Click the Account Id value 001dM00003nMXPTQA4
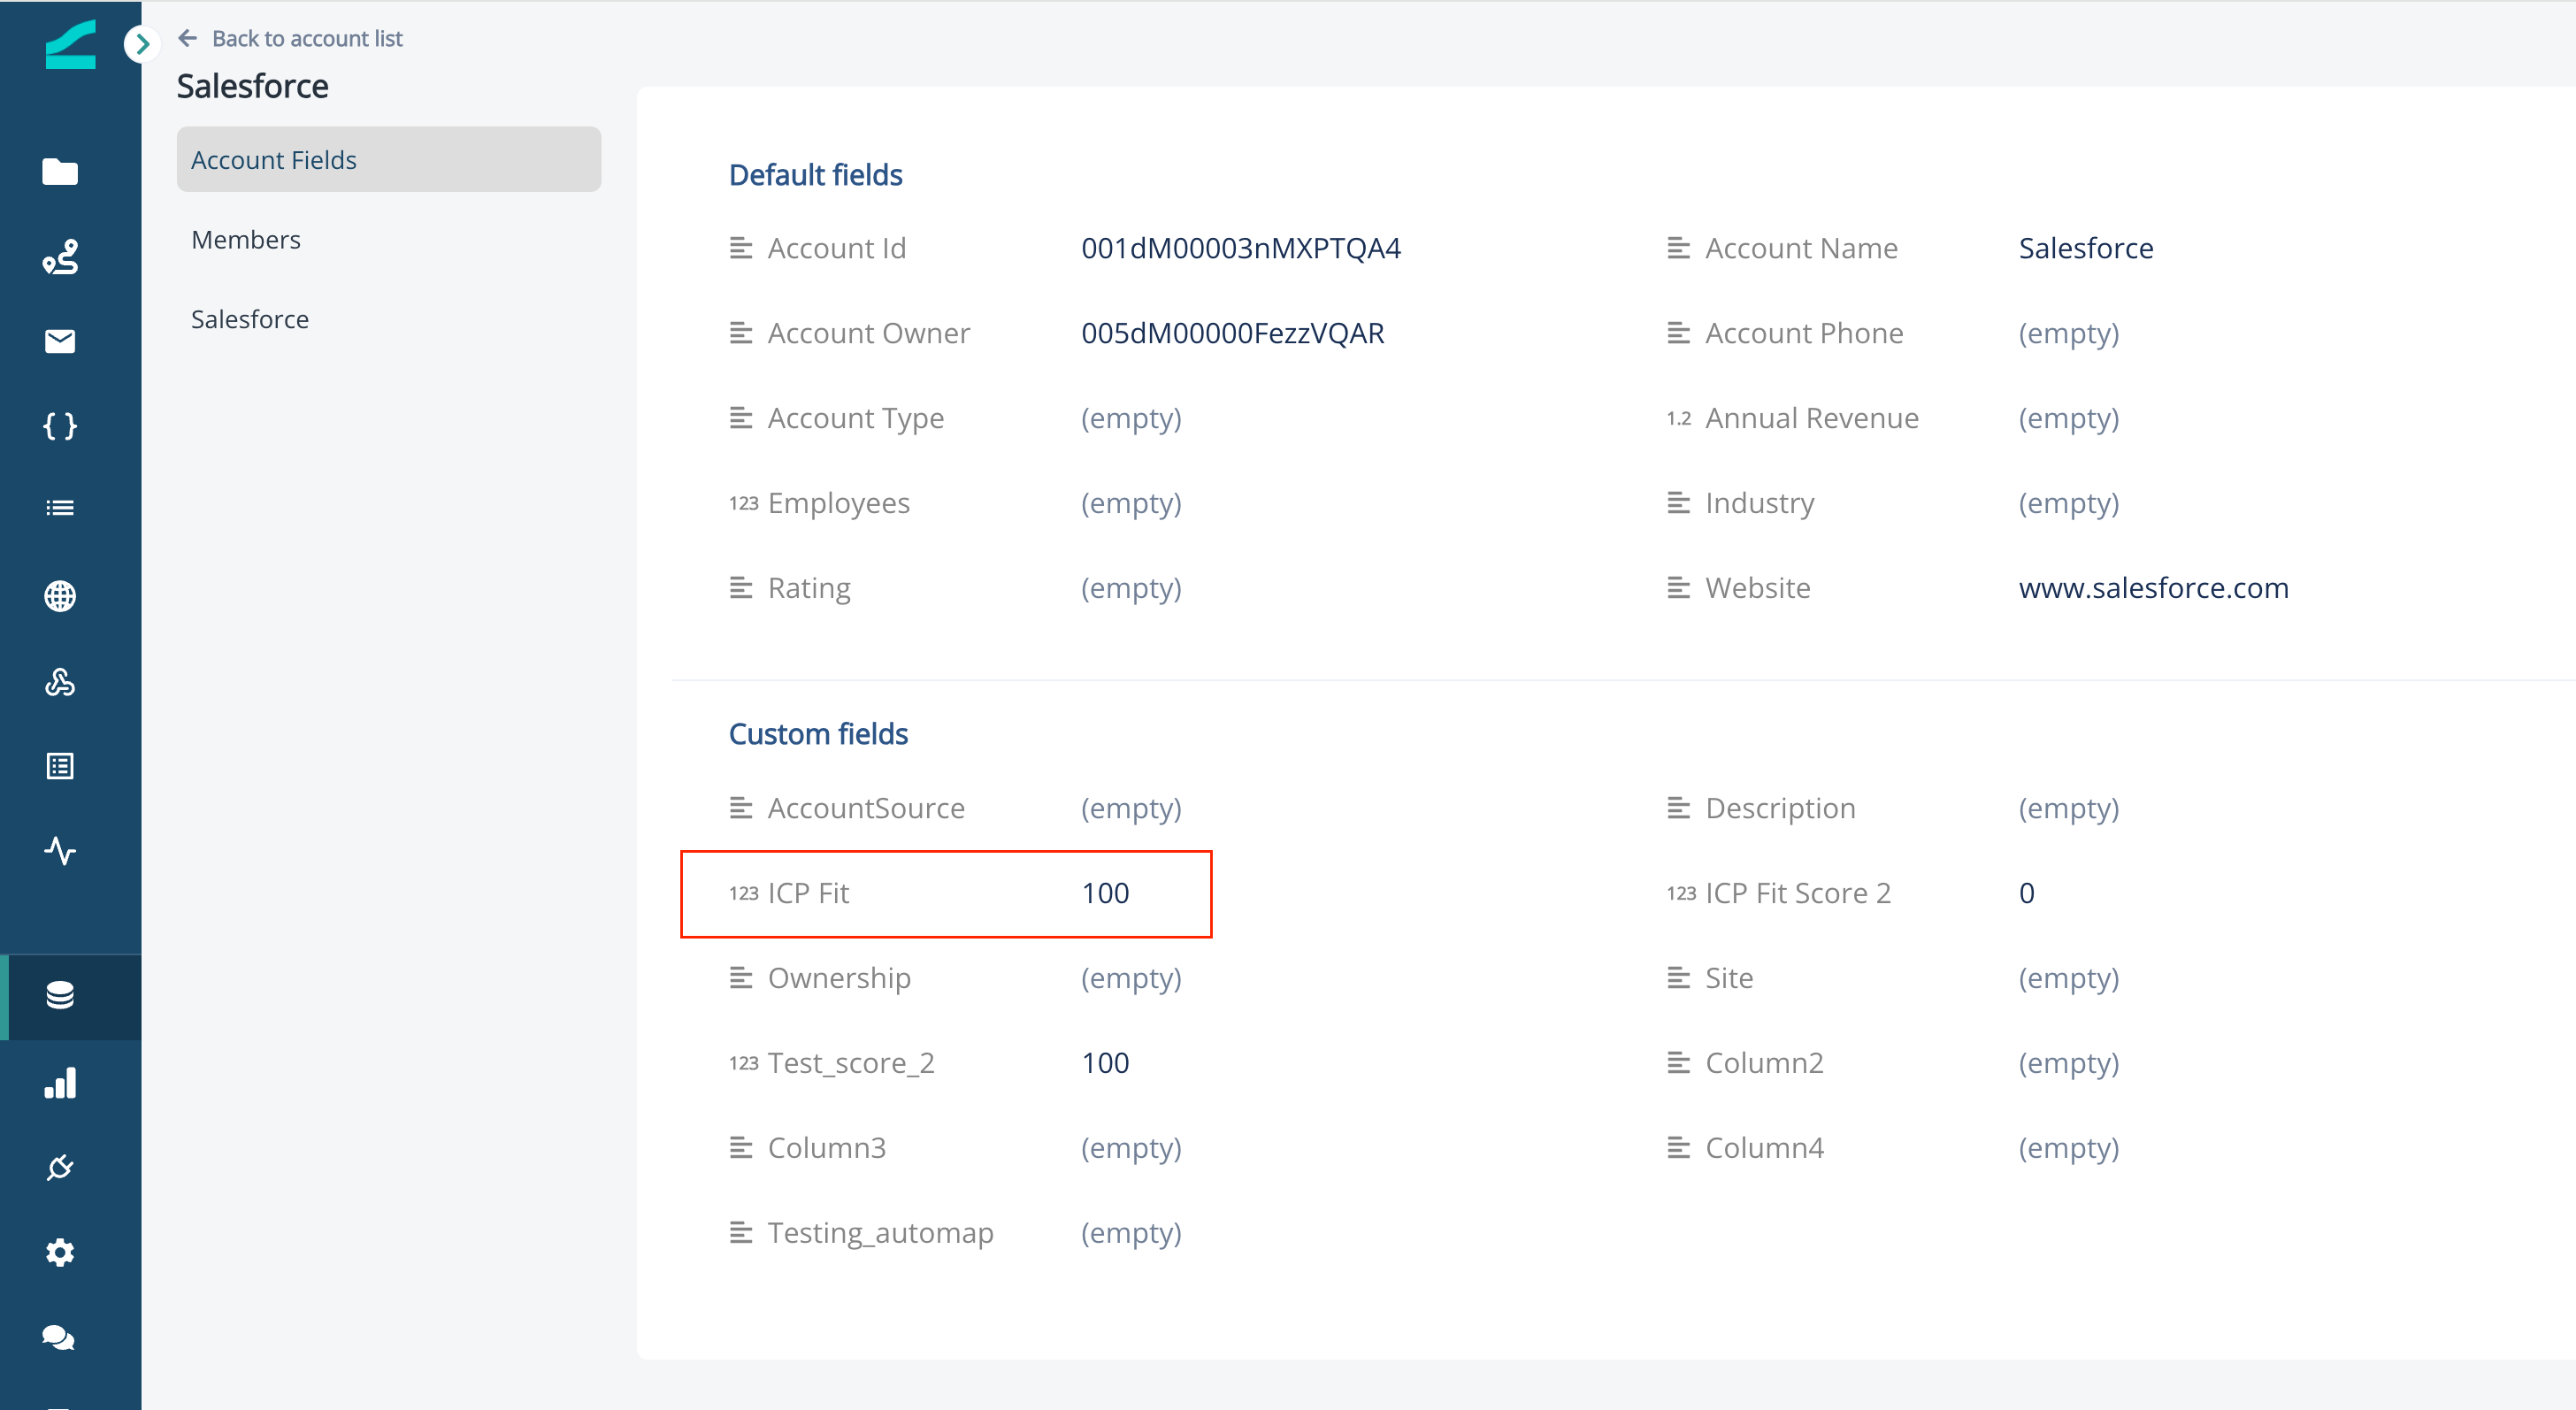Viewport: 2576px width, 1410px height. pos(1241,248)
